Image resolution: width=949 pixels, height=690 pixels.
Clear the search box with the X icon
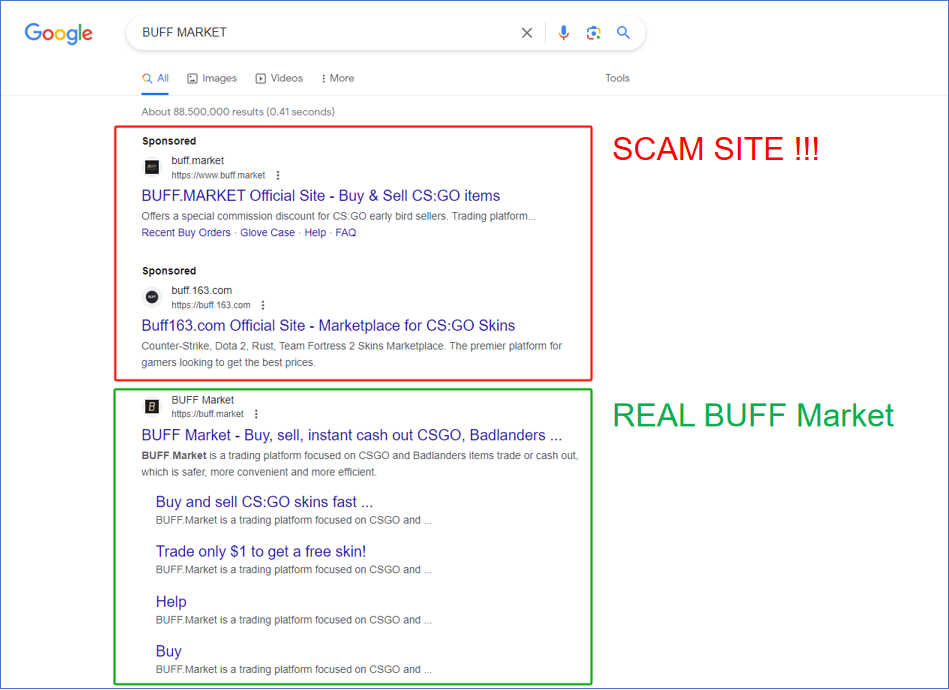(527, 32)
